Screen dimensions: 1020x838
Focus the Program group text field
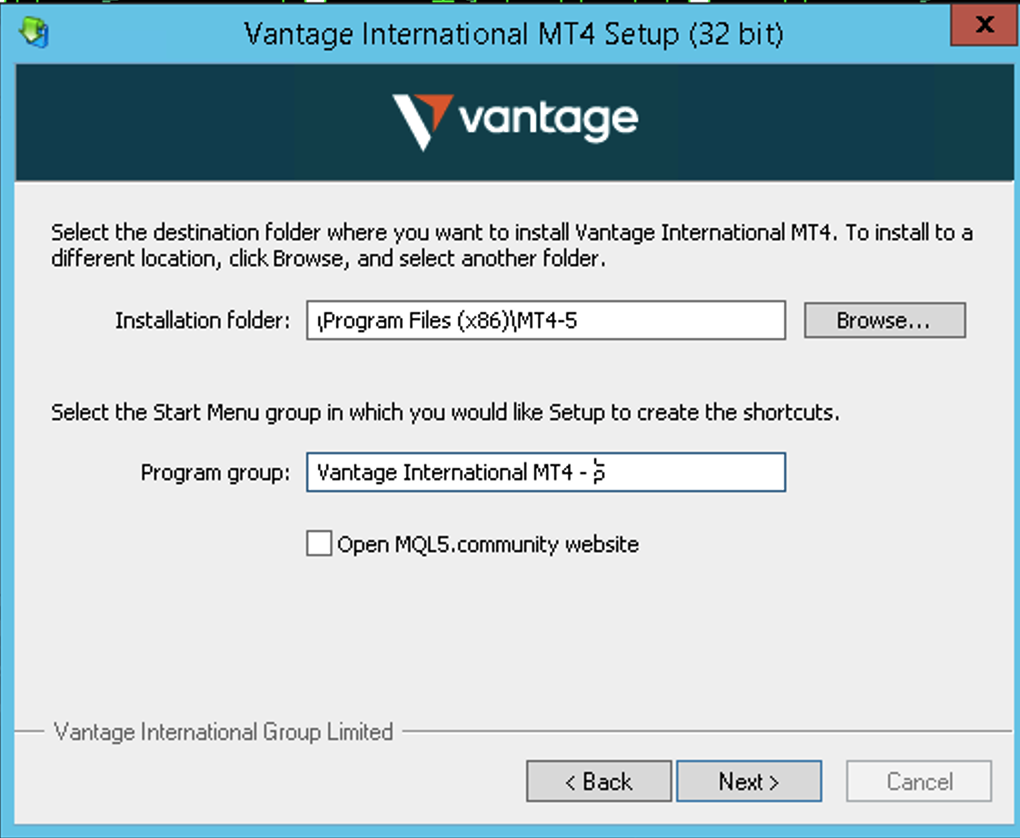[546, 472]
